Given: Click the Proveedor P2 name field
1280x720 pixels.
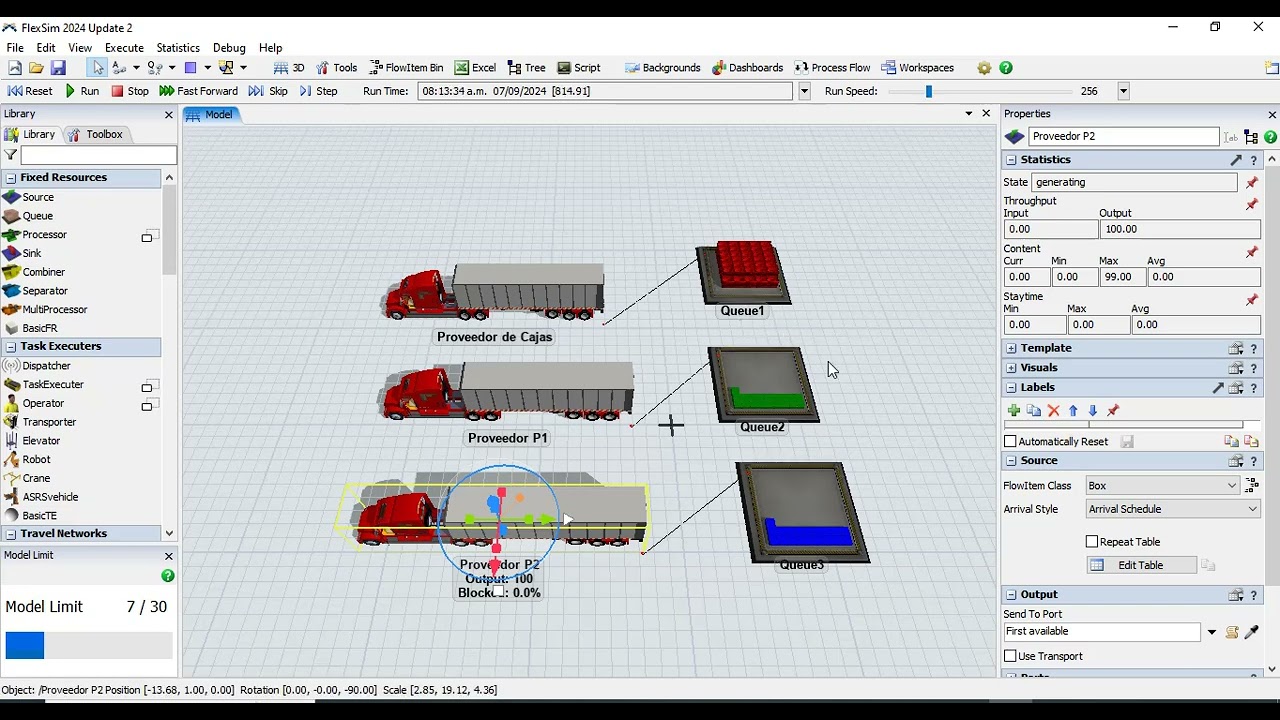Looking at the screenshot, I should coord(1123,137).
